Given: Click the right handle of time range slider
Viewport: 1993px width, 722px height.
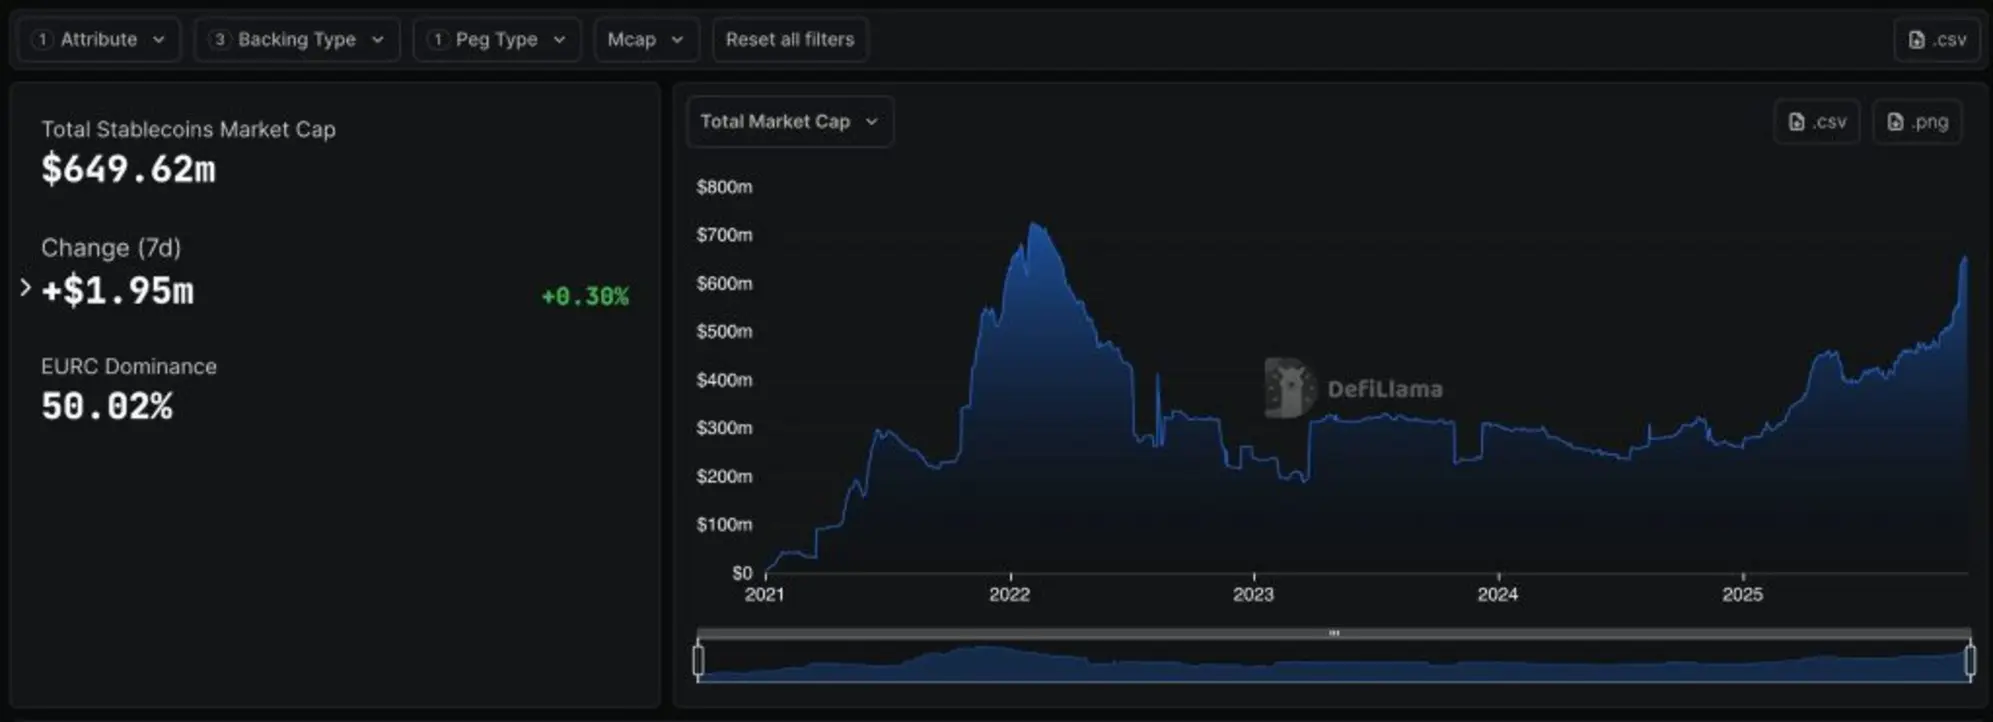Looking at the screenshot, I should pos(1970,660).
